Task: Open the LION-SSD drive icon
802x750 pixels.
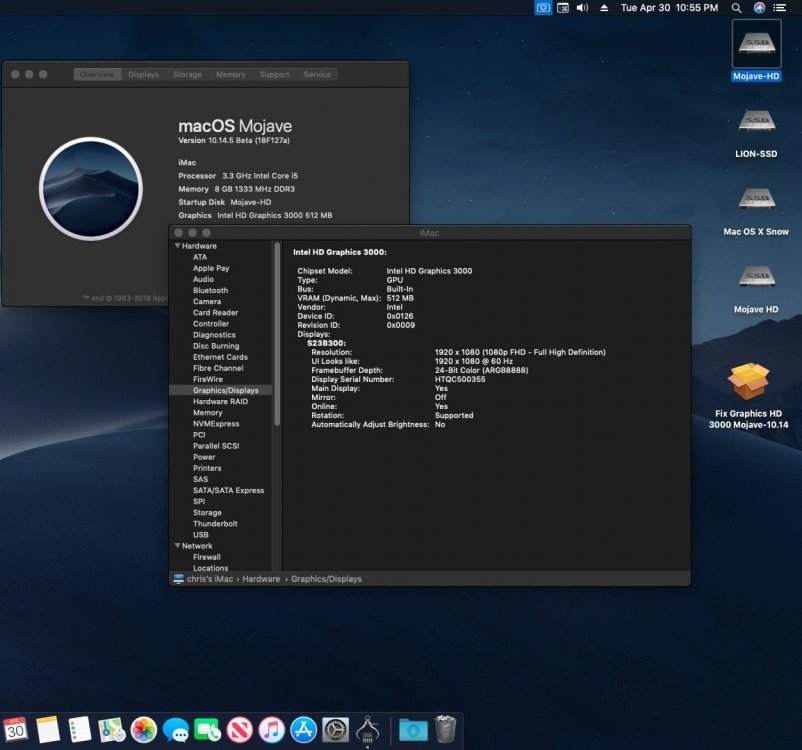Action: click(x=756, y=122)
